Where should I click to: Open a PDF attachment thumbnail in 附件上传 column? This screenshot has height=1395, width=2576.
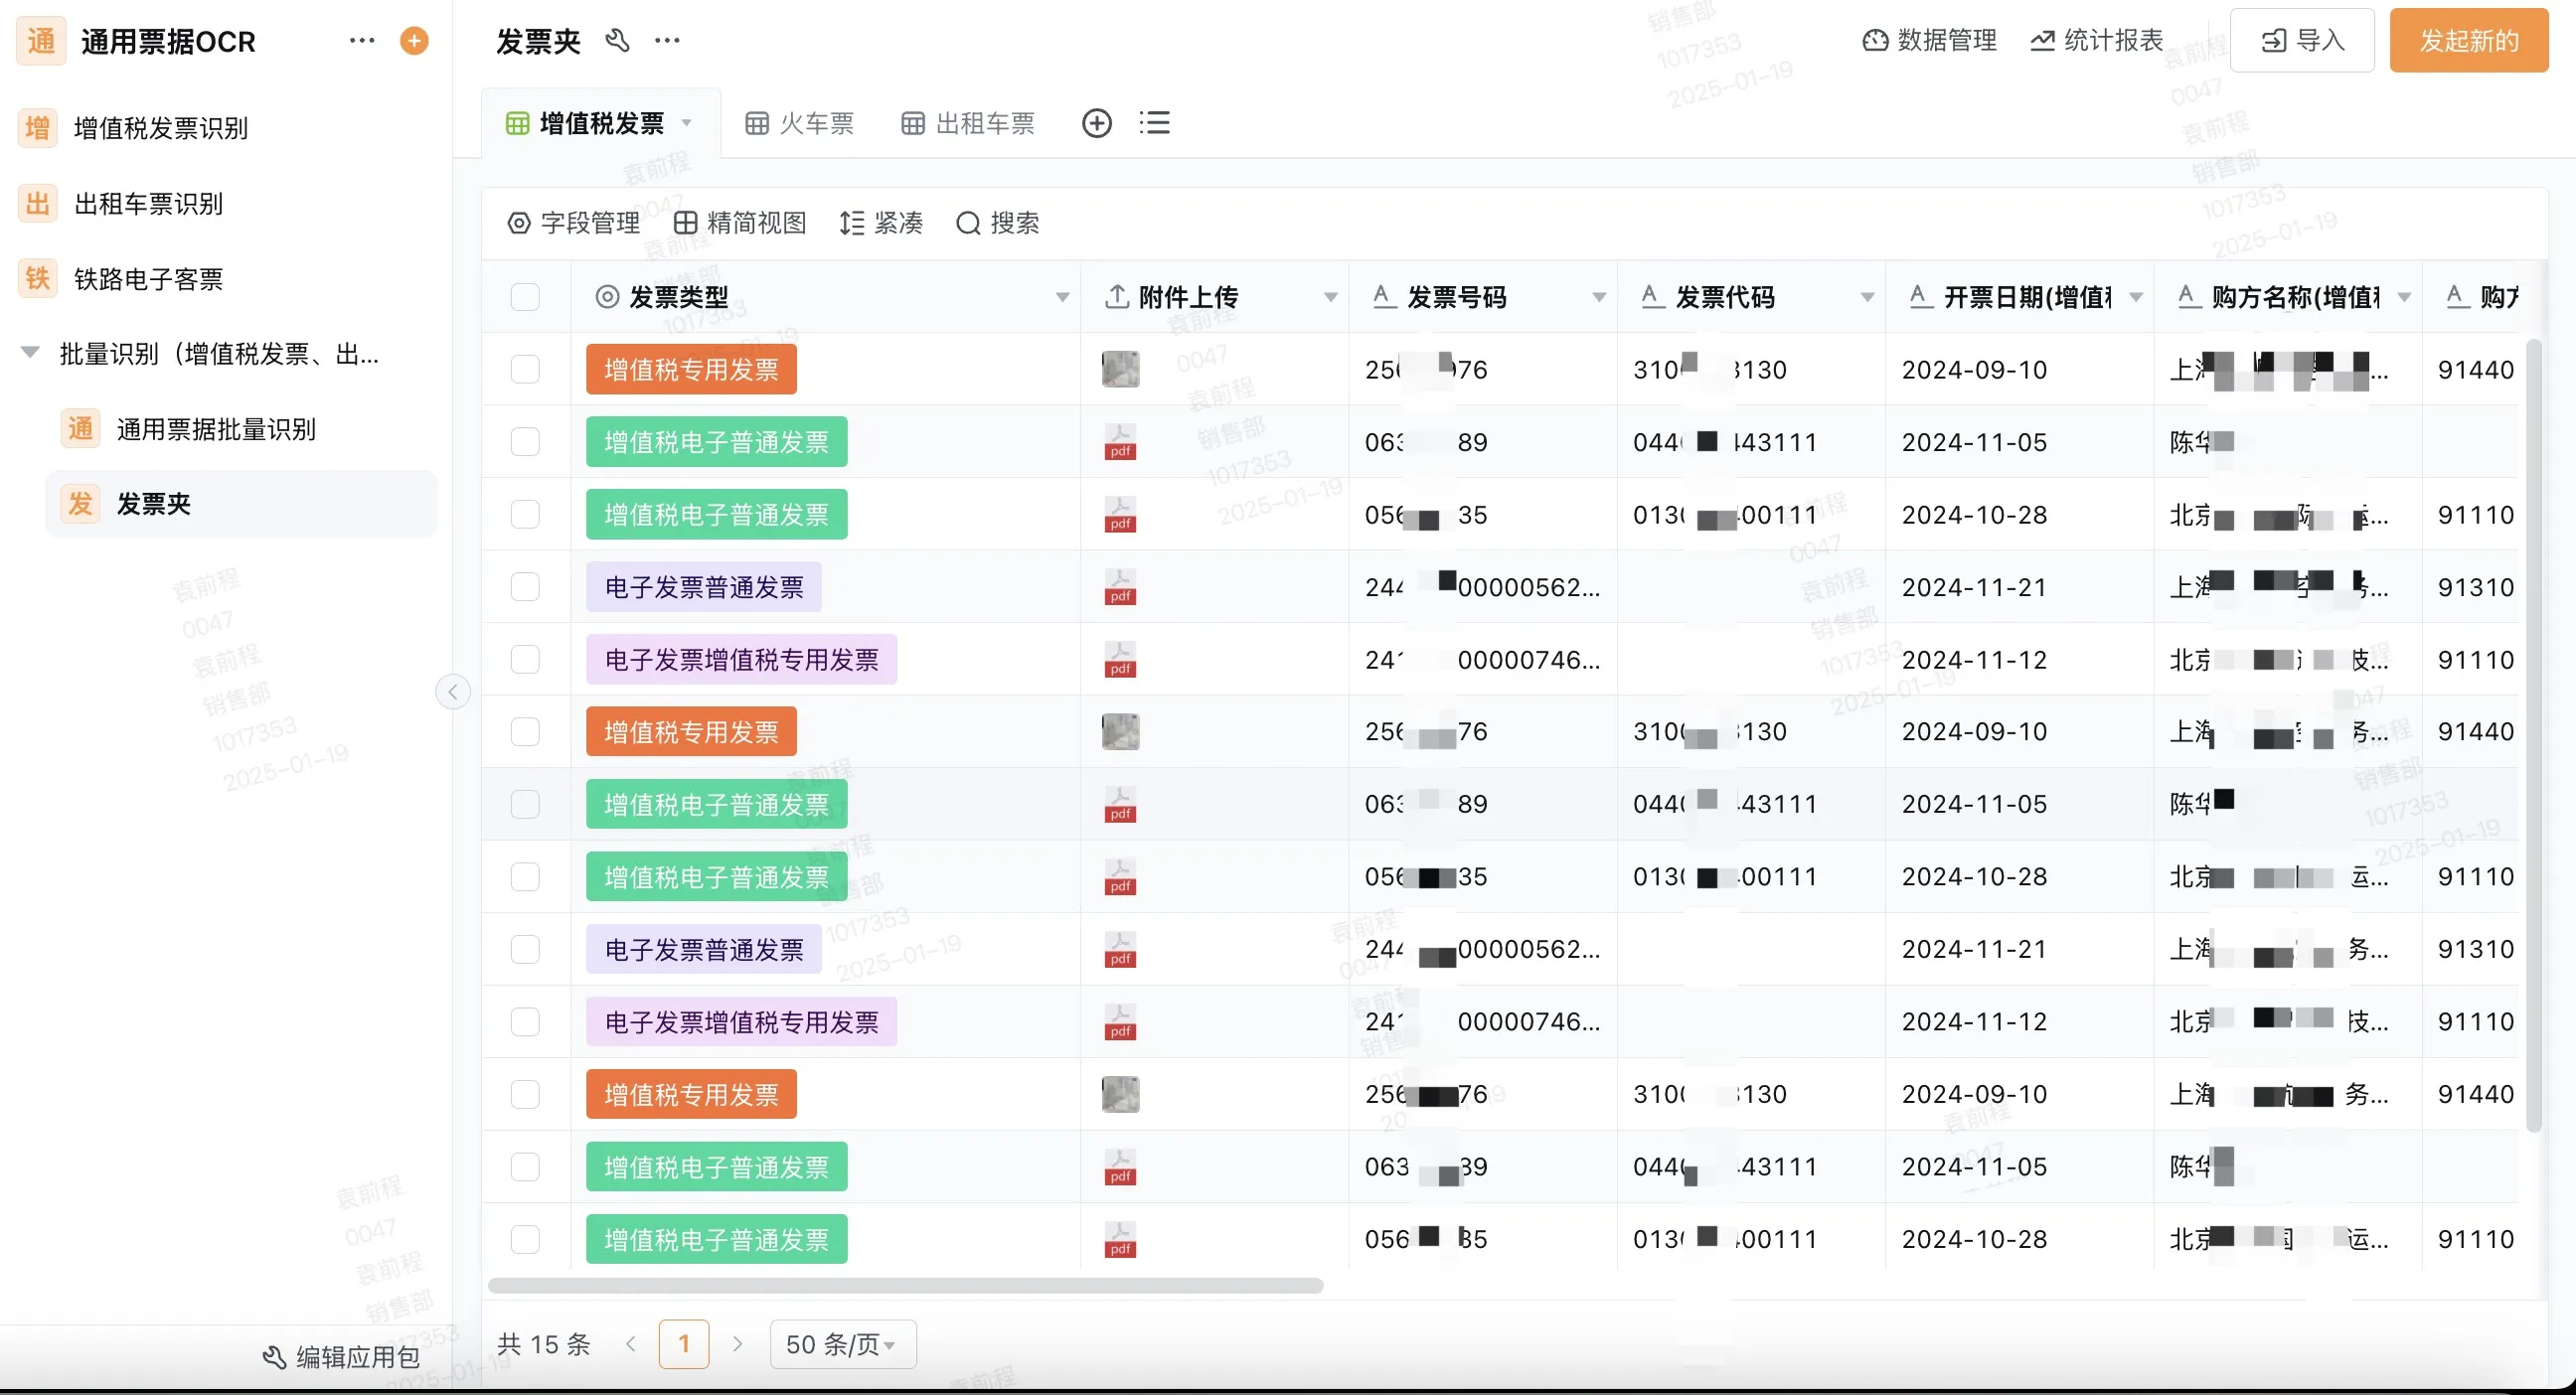coord(1120,441)
